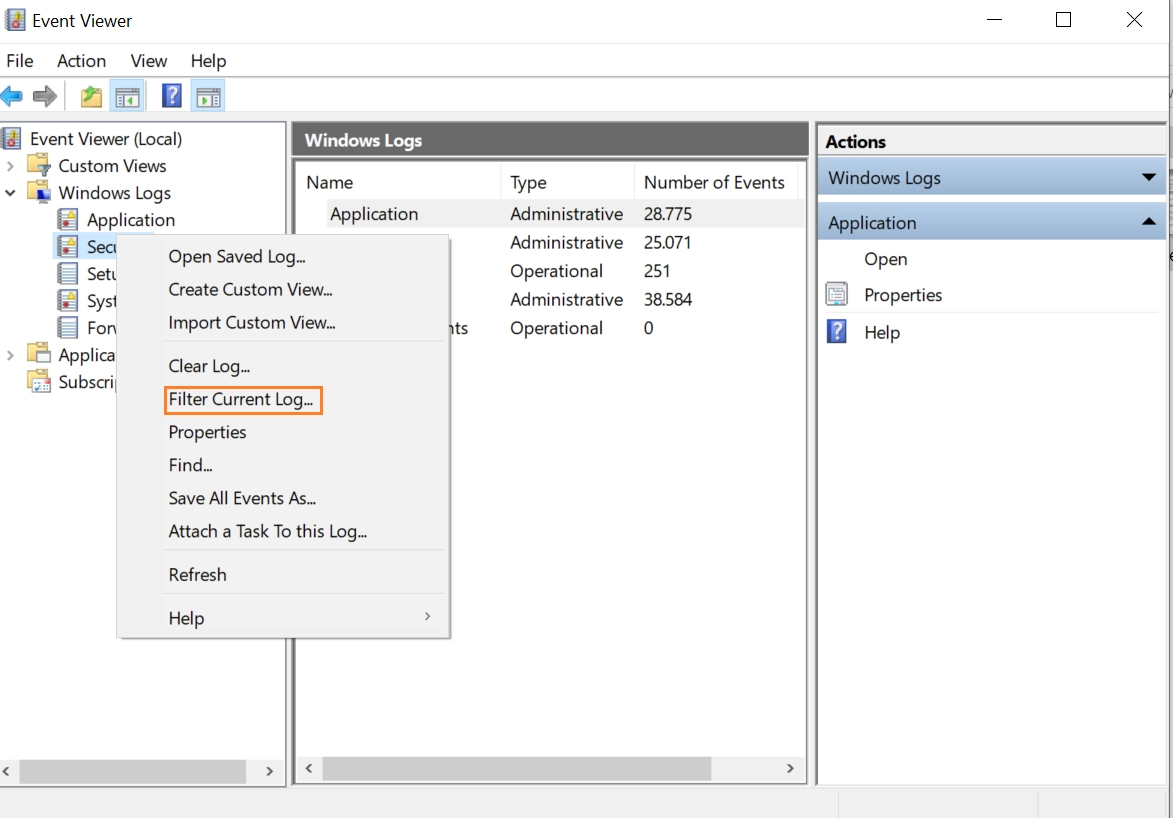Click the Applications and Services folder icon
1173x818 pixels.
coord(39,354)
